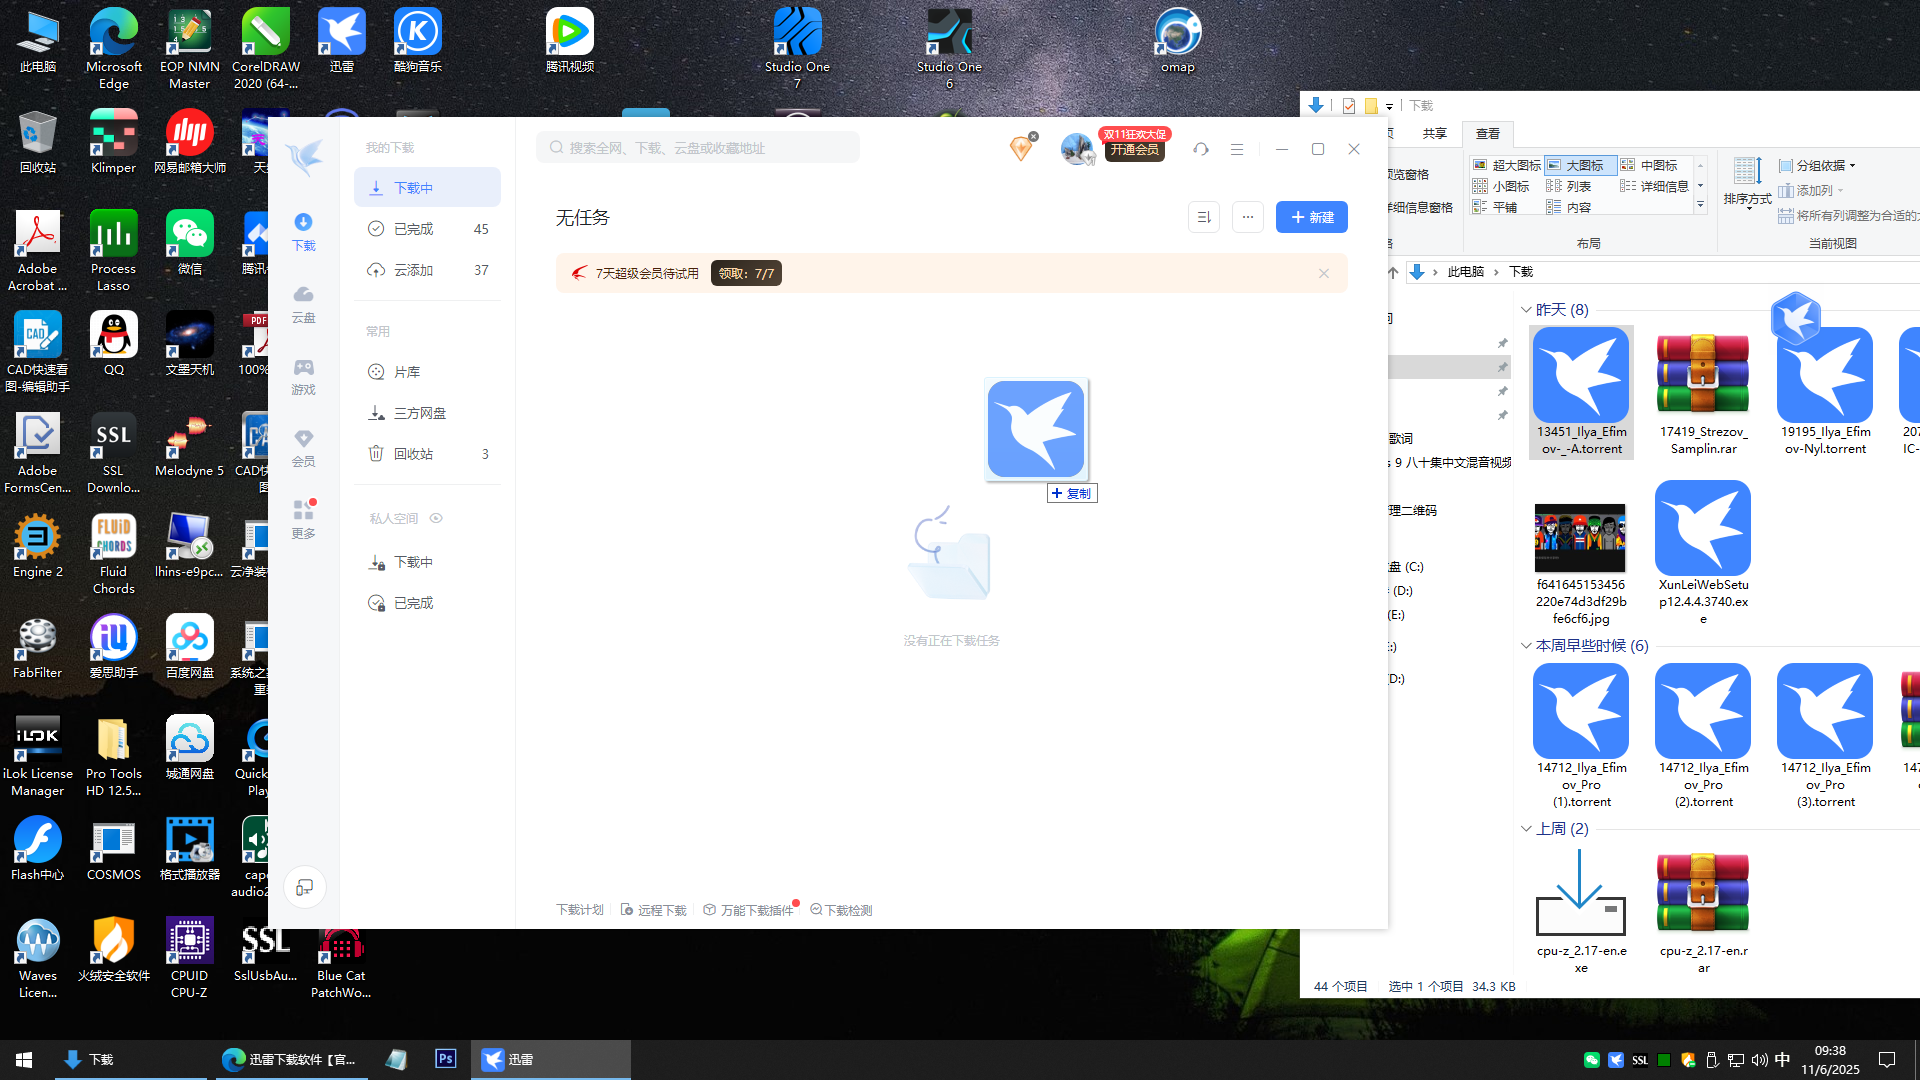Click the headset customer service icon
The image size is (1920, 1080).
(x=1201, y=149)
